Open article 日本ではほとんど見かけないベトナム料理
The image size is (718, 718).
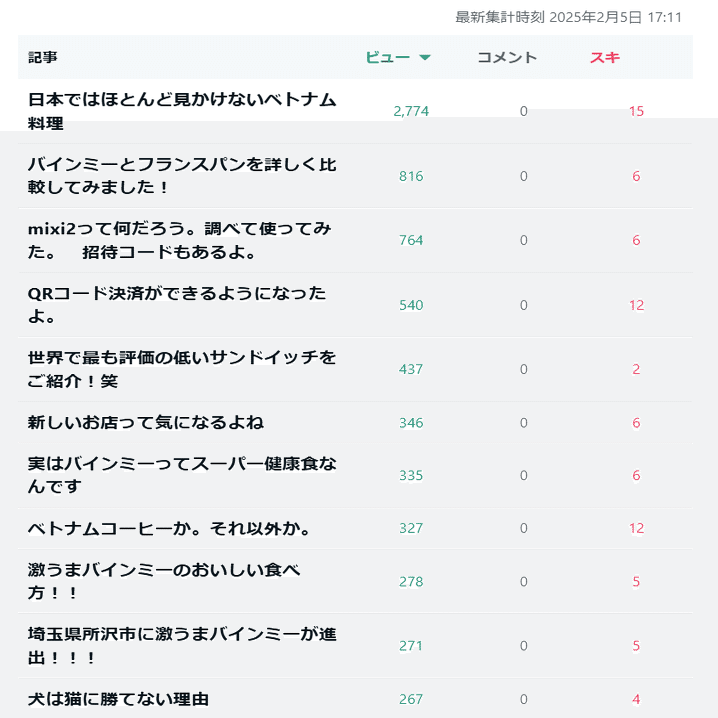(x=182, y=111)
